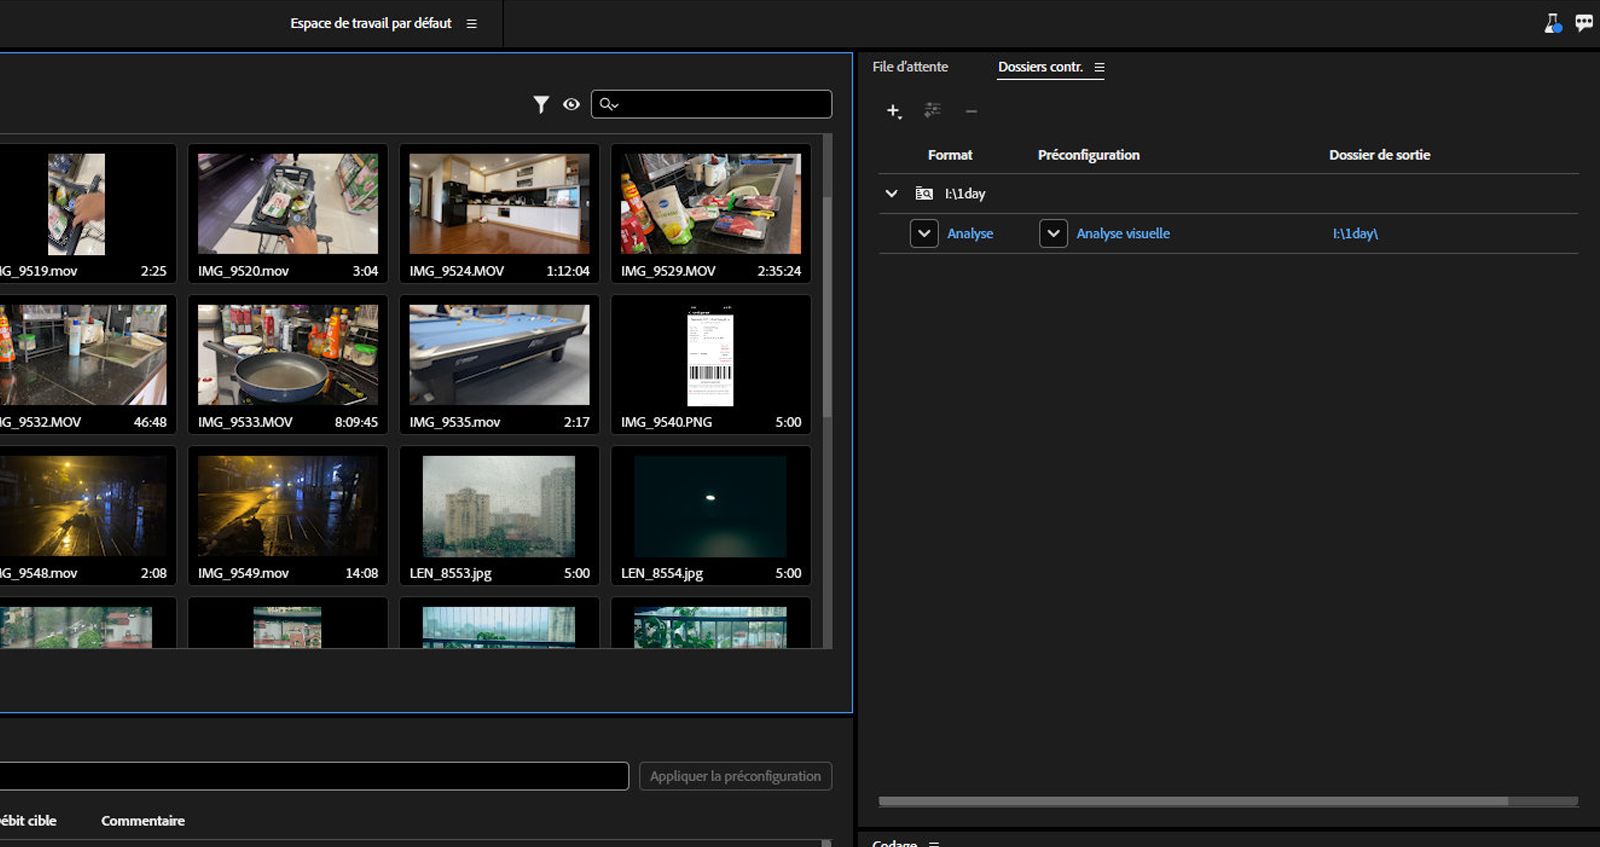The image size is (1600, 847).
Task: Open the Analyse format dropdown
Action: [x=924, y=234]
